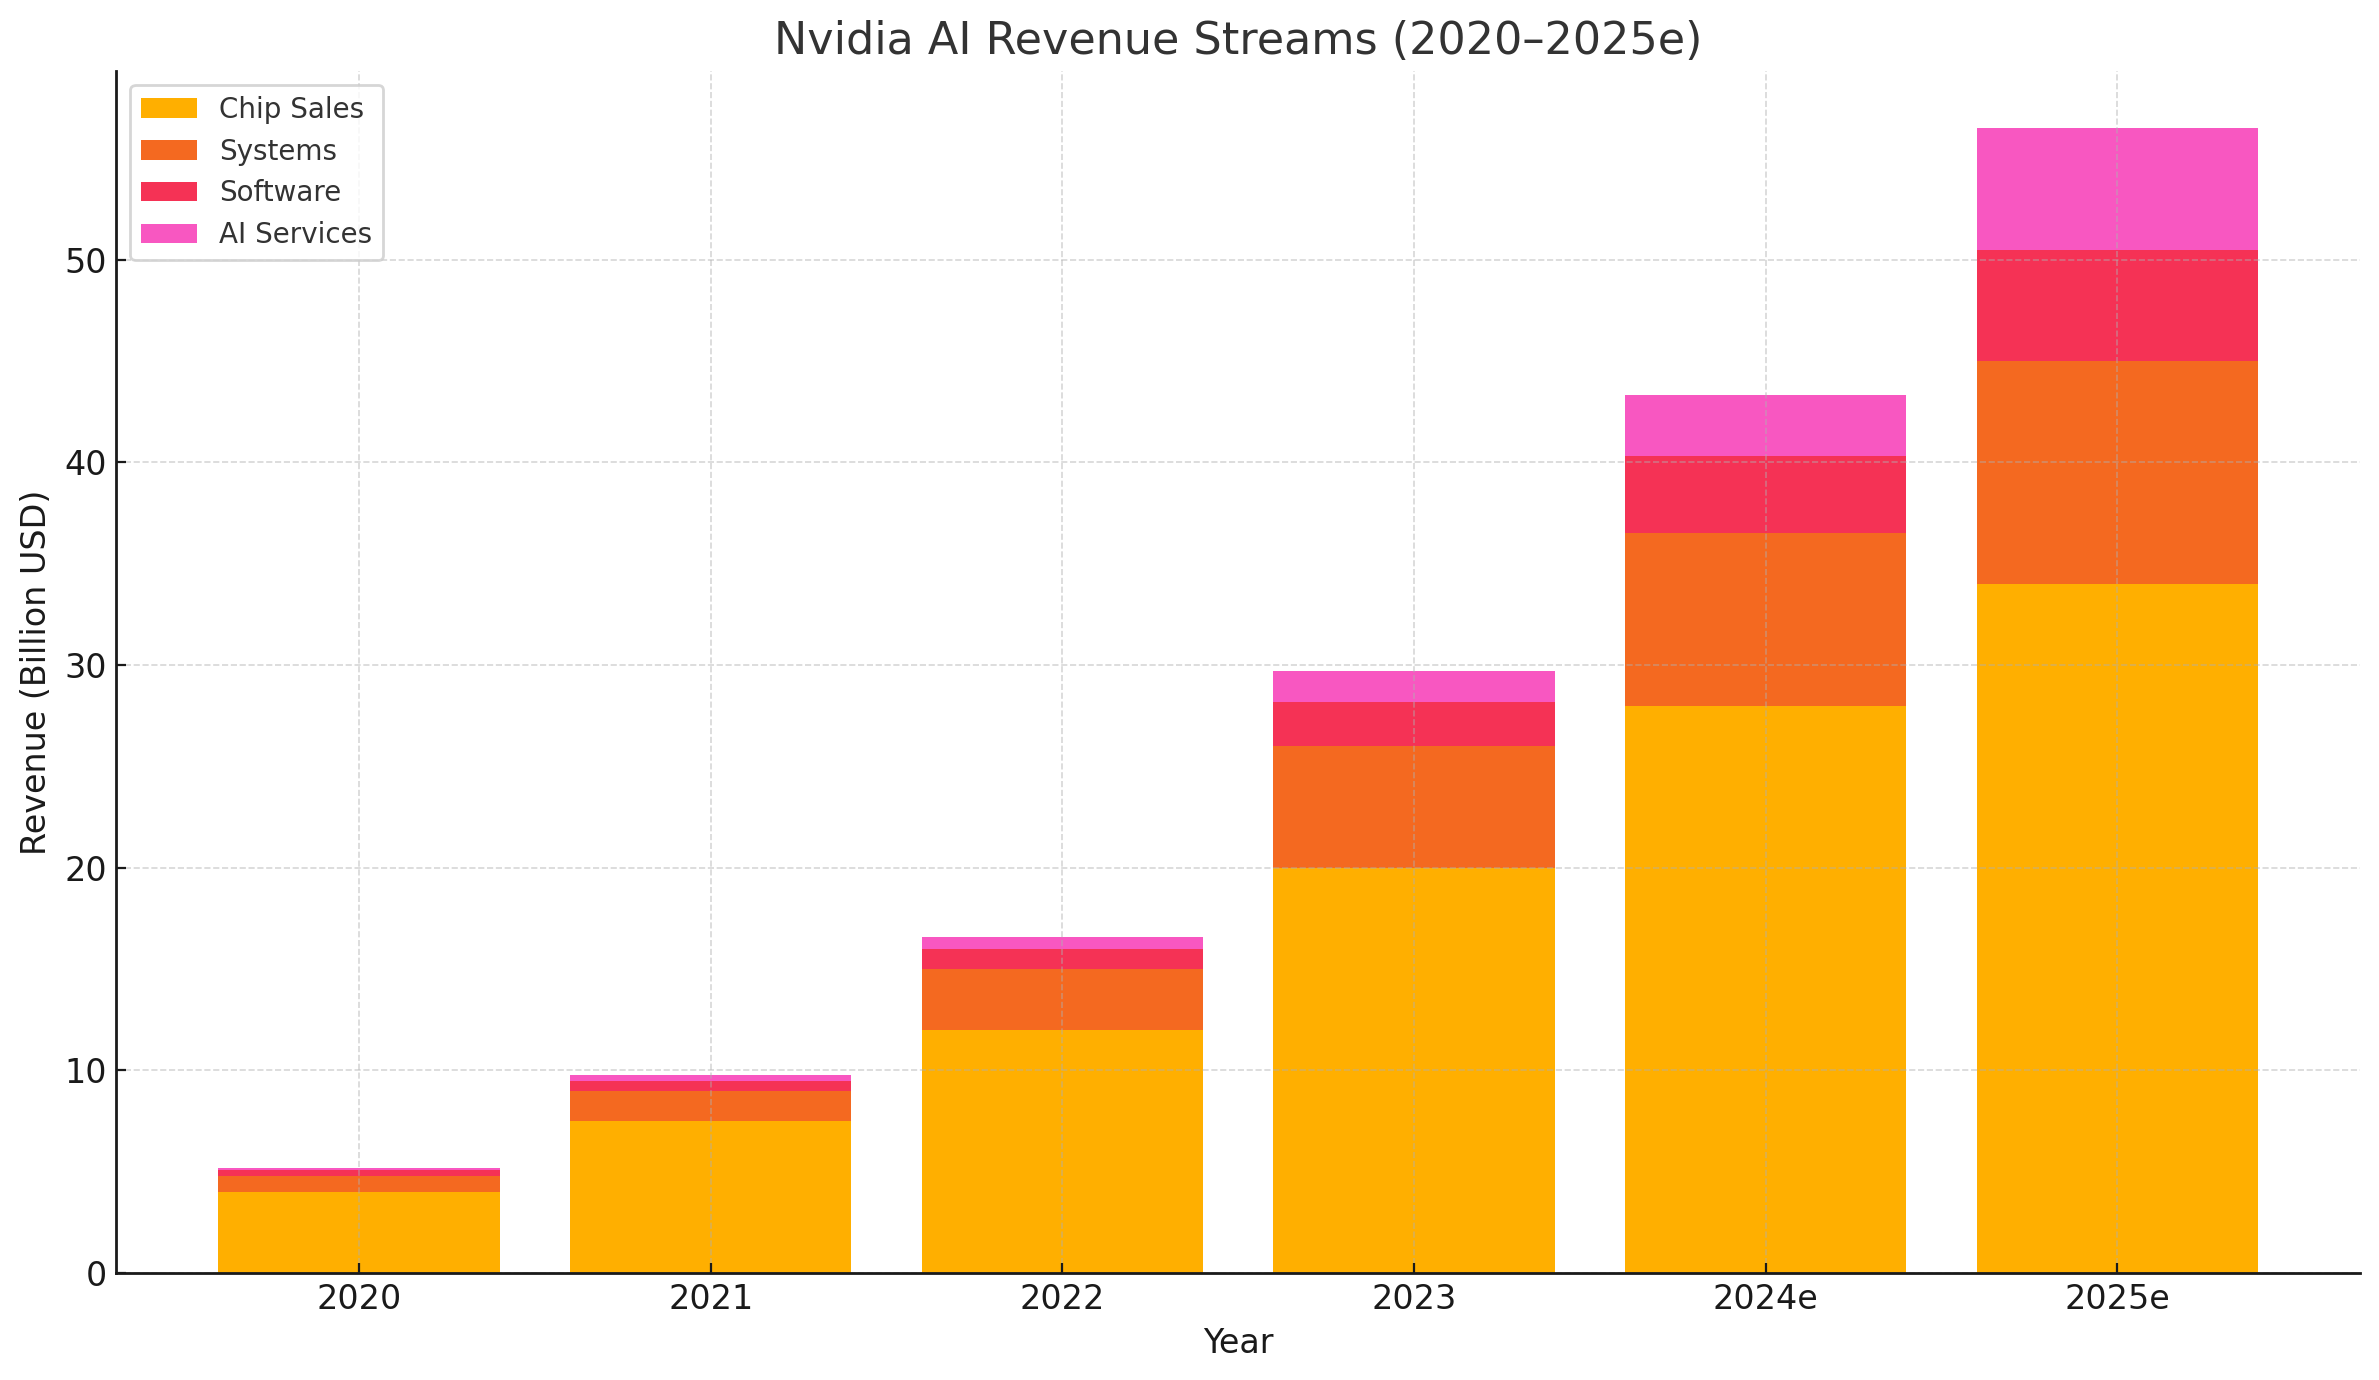Click the y-axis tick label 0
Viewport: 2379px width, 1380px height.
(96, 1274)
